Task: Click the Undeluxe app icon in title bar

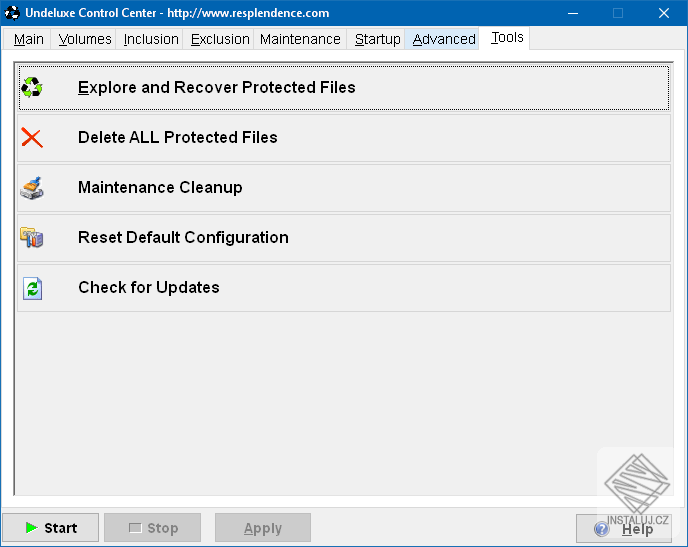Action: (x=12, y=13)
